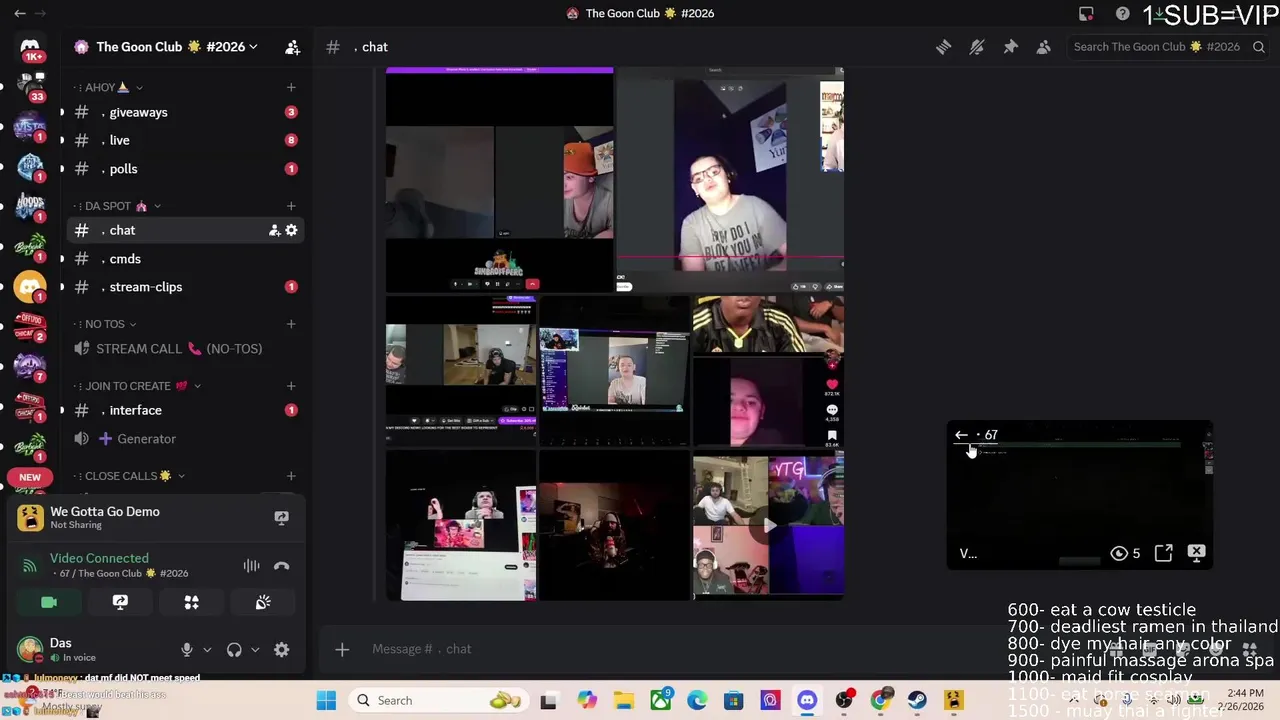Open File Explorer from the taskbar
The width and height of the screenshot is (1280, 720).
click(624, 701)
